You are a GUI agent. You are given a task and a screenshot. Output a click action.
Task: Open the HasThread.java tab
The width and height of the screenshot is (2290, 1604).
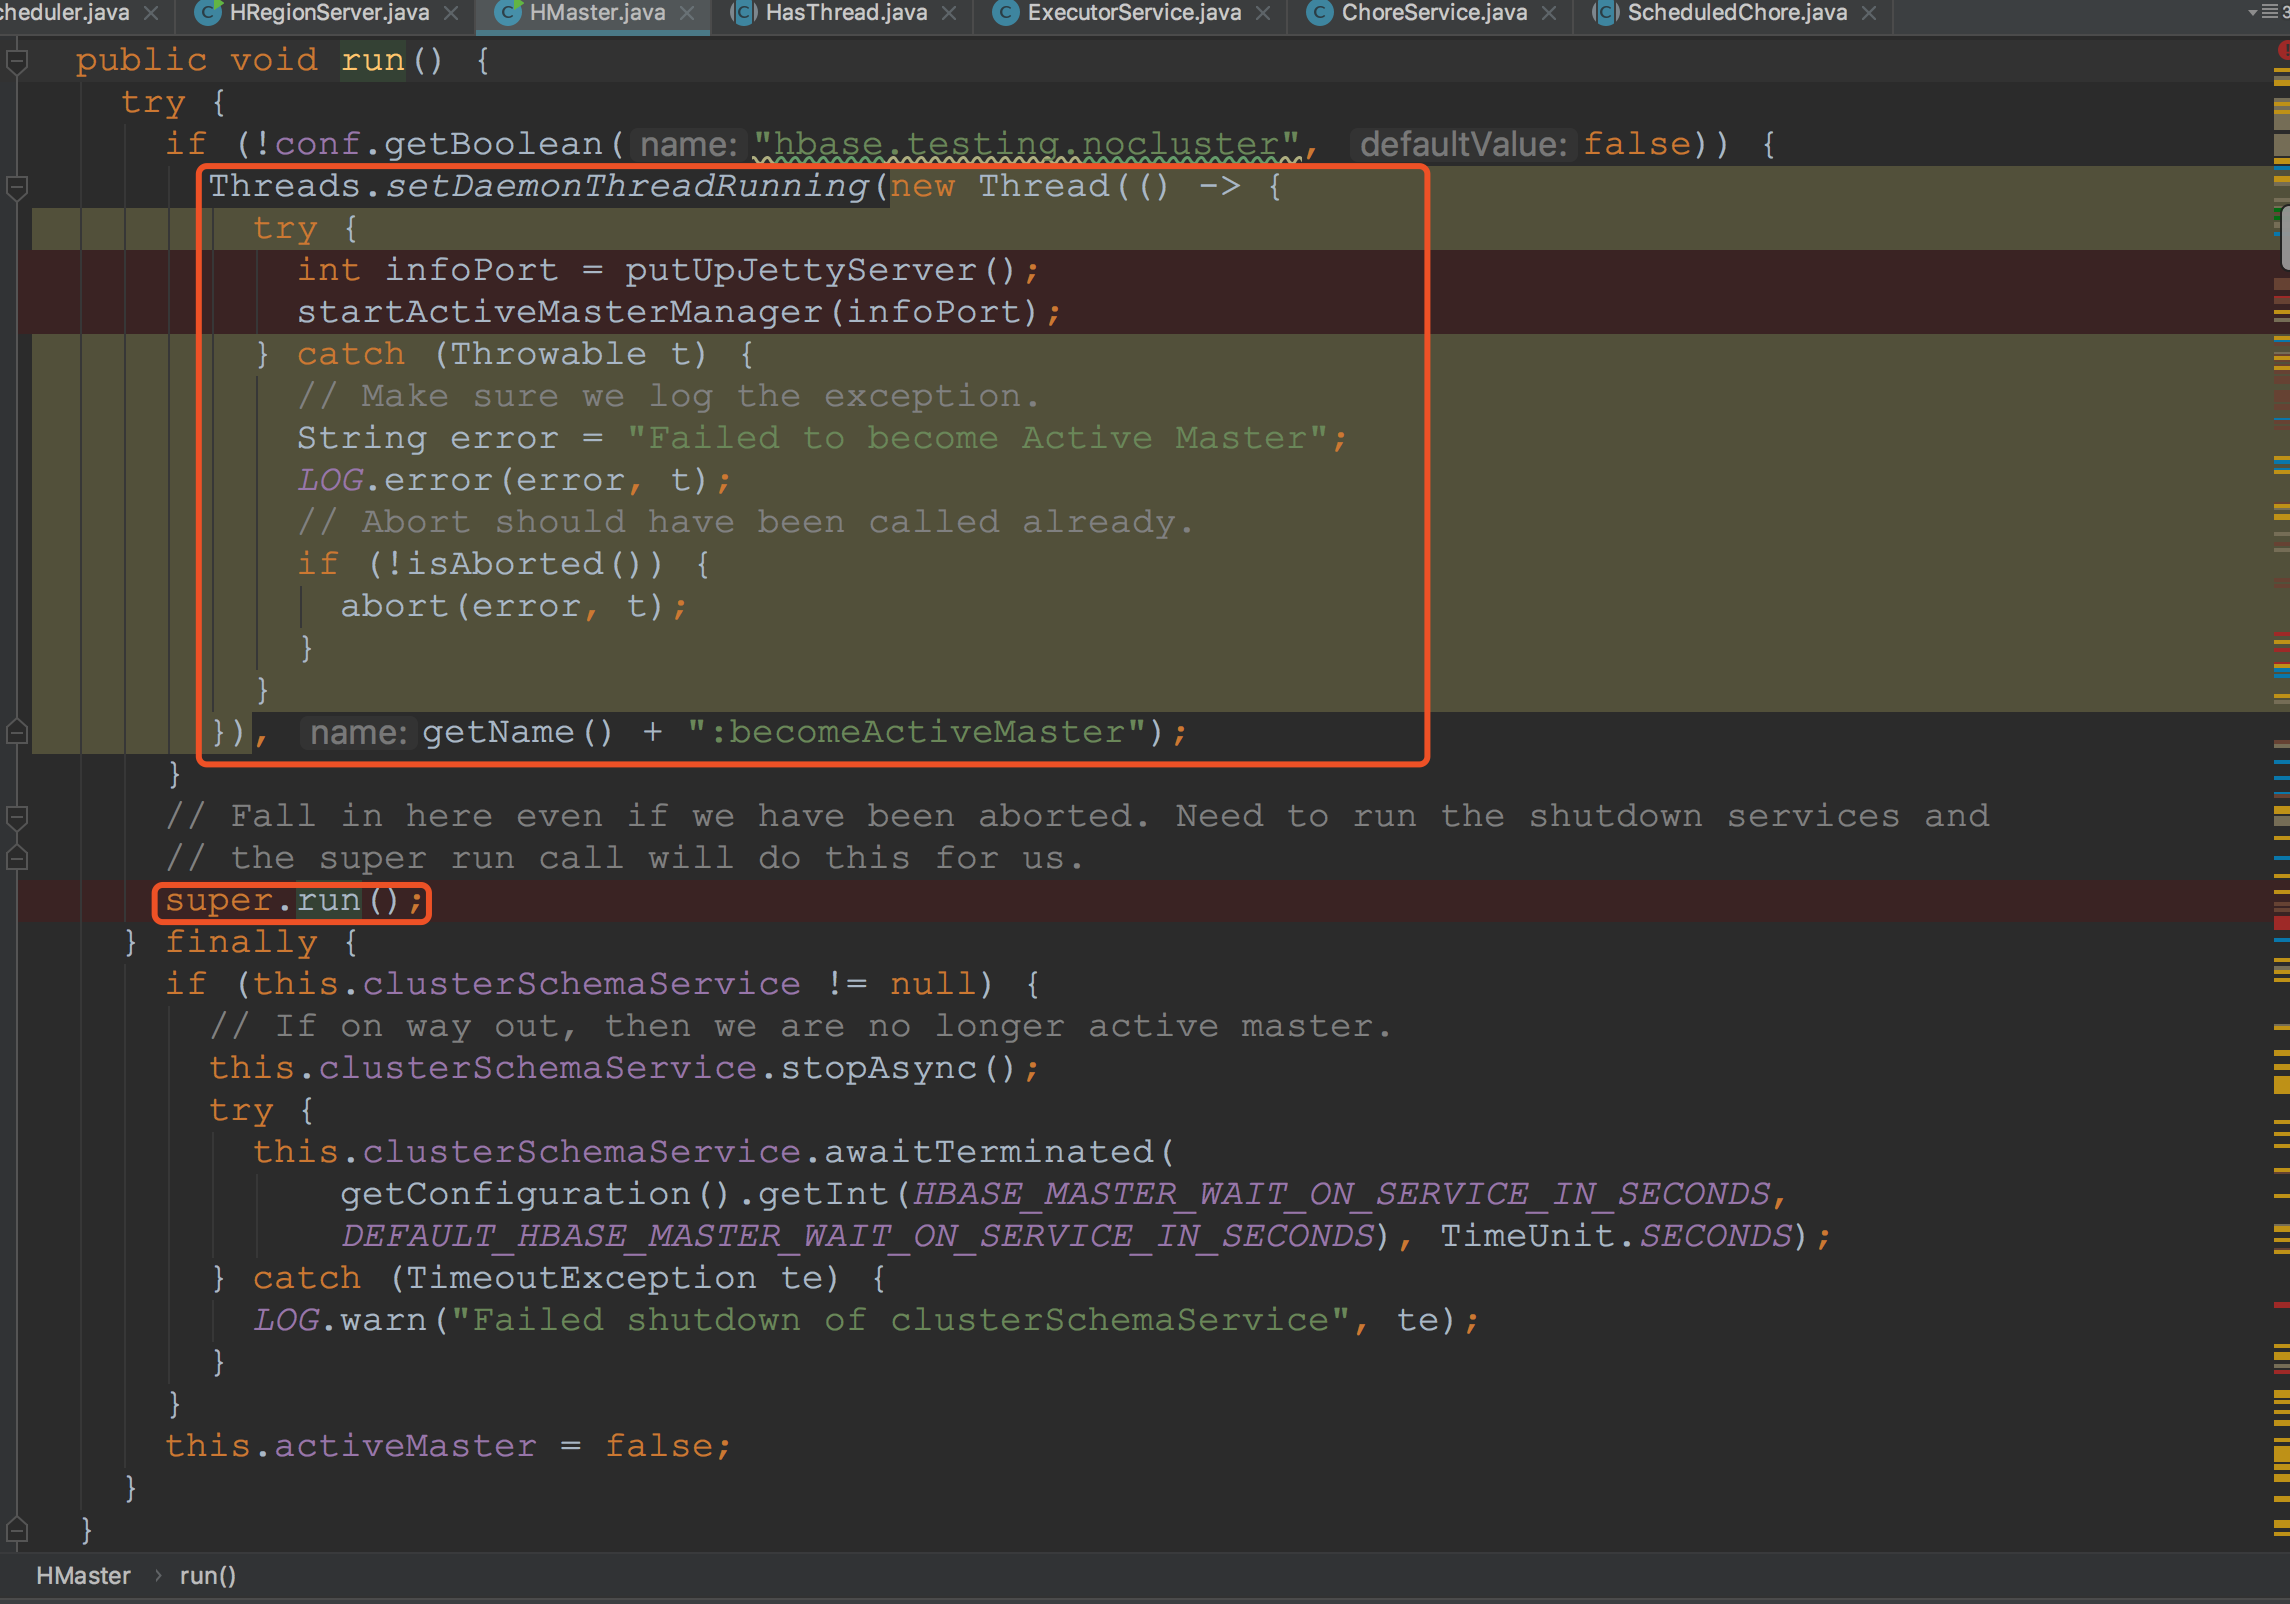click(846, 13)
